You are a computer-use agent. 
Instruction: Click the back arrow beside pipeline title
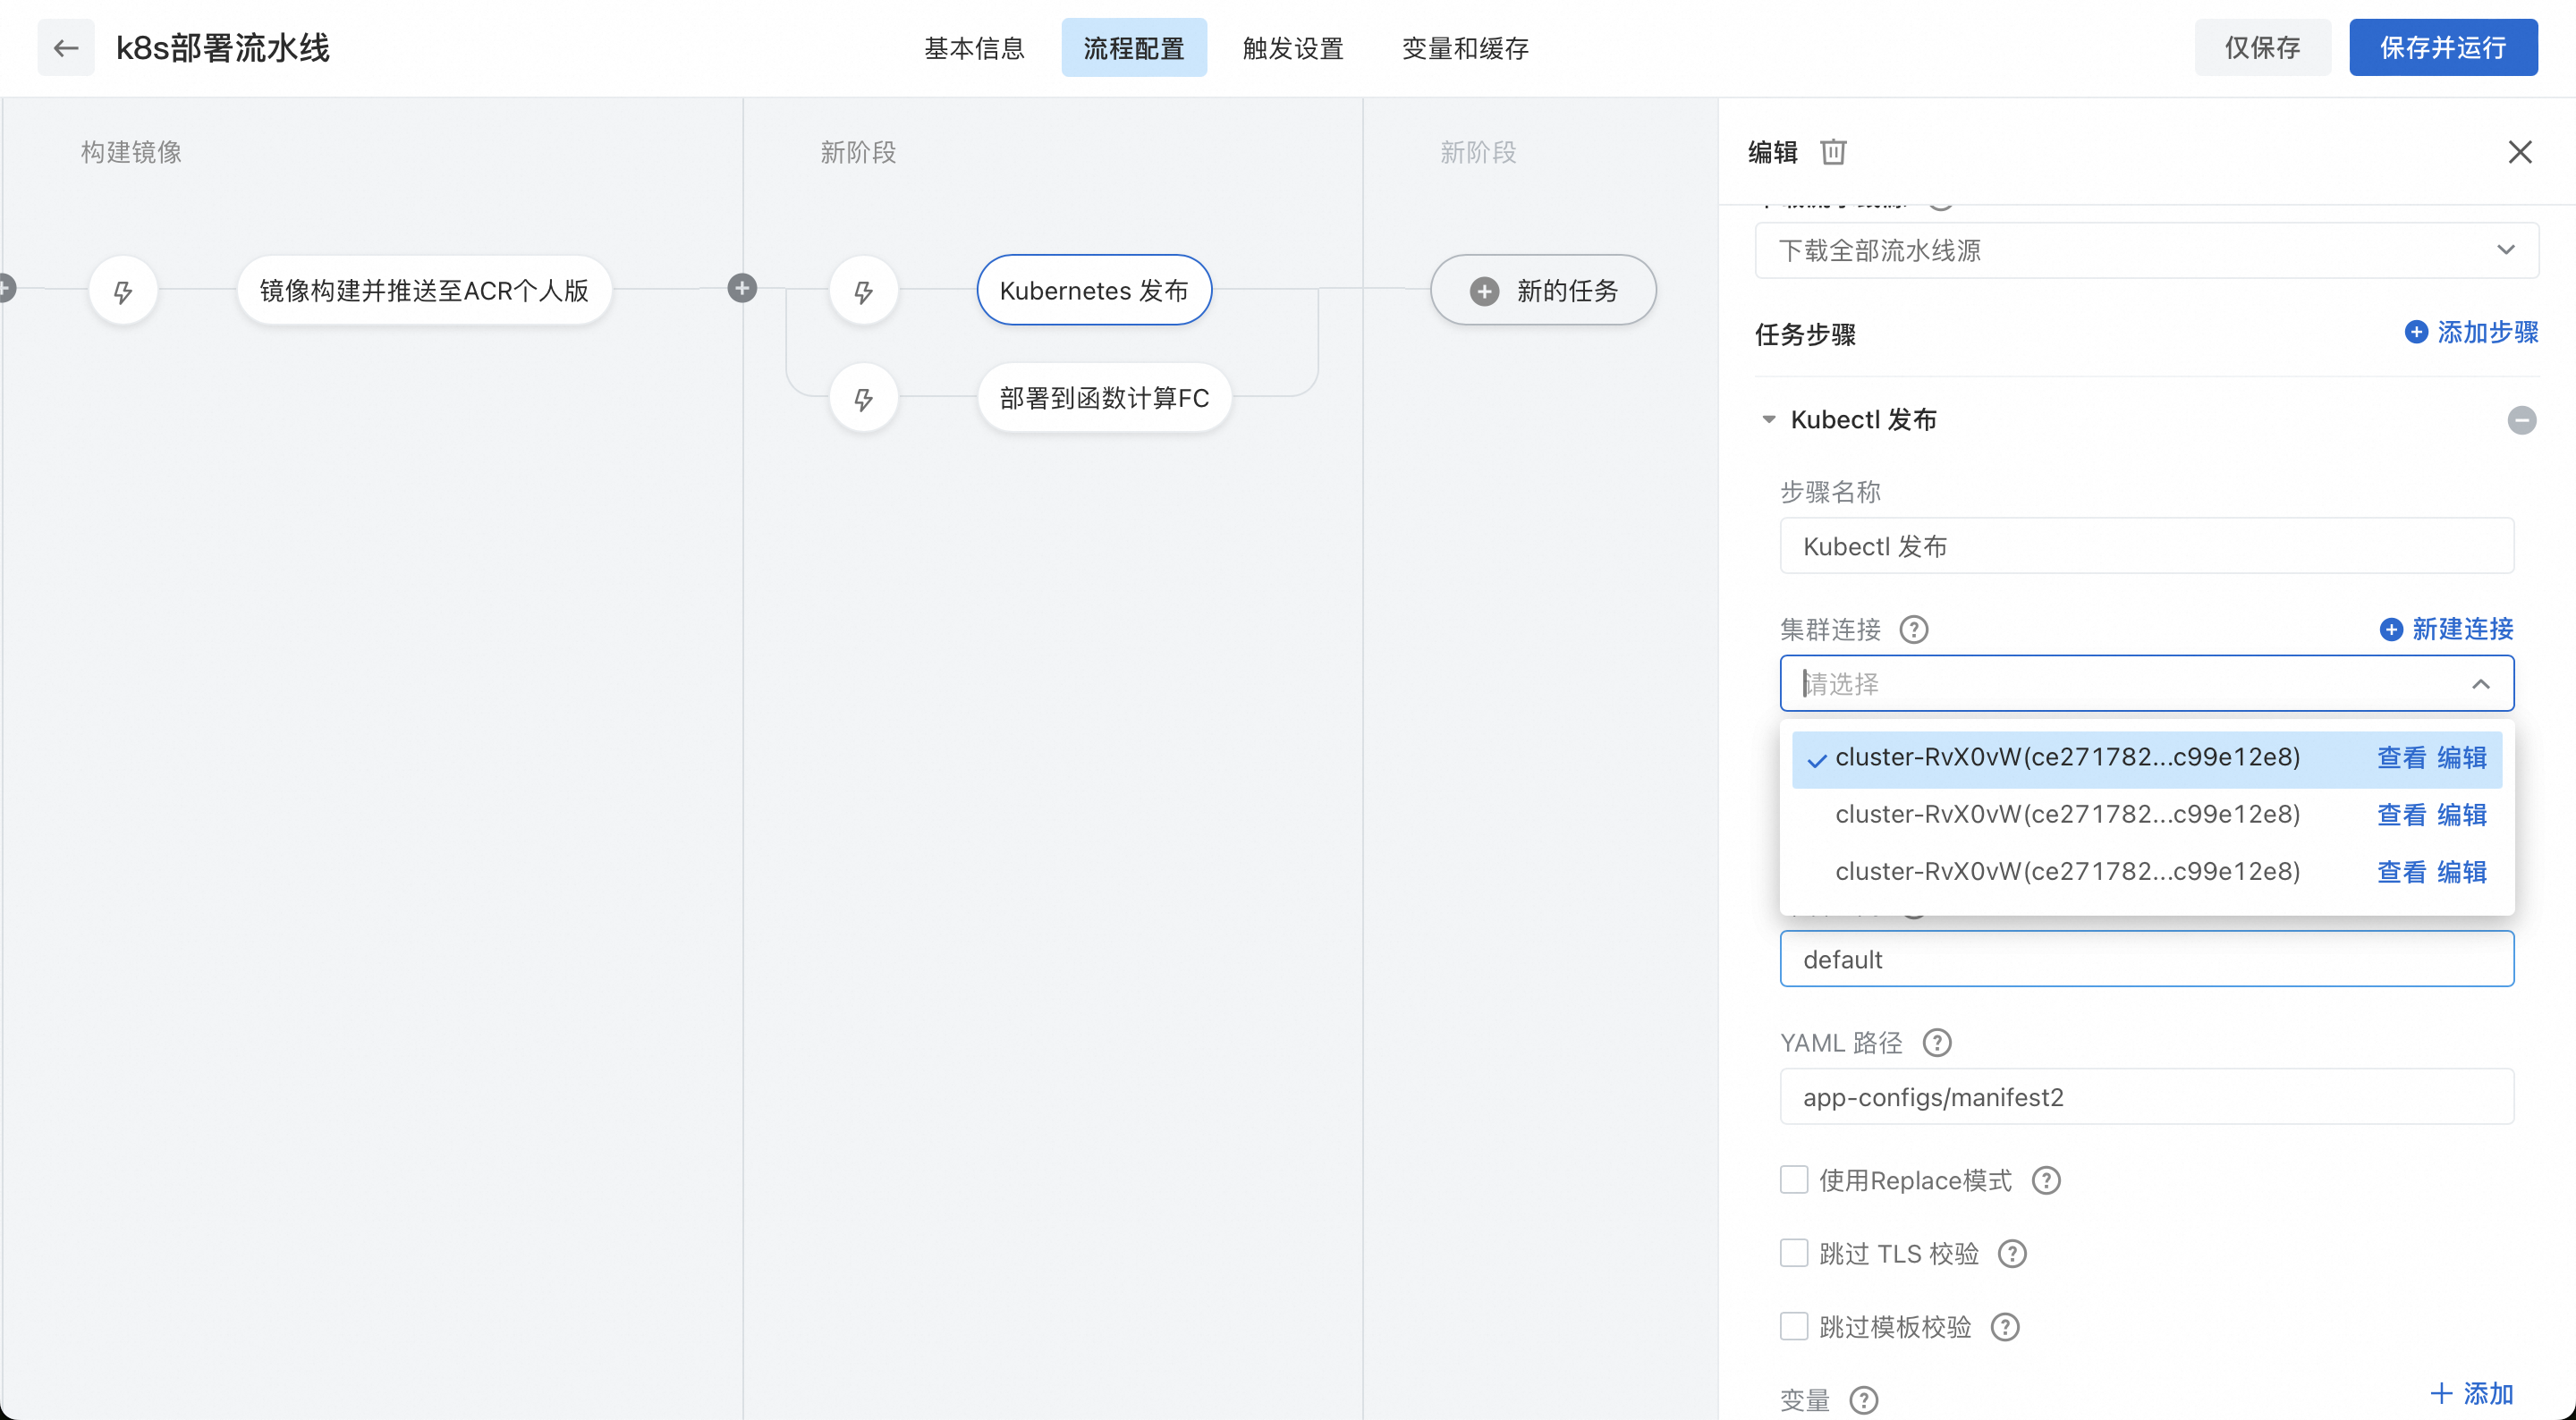pos(66,48)
